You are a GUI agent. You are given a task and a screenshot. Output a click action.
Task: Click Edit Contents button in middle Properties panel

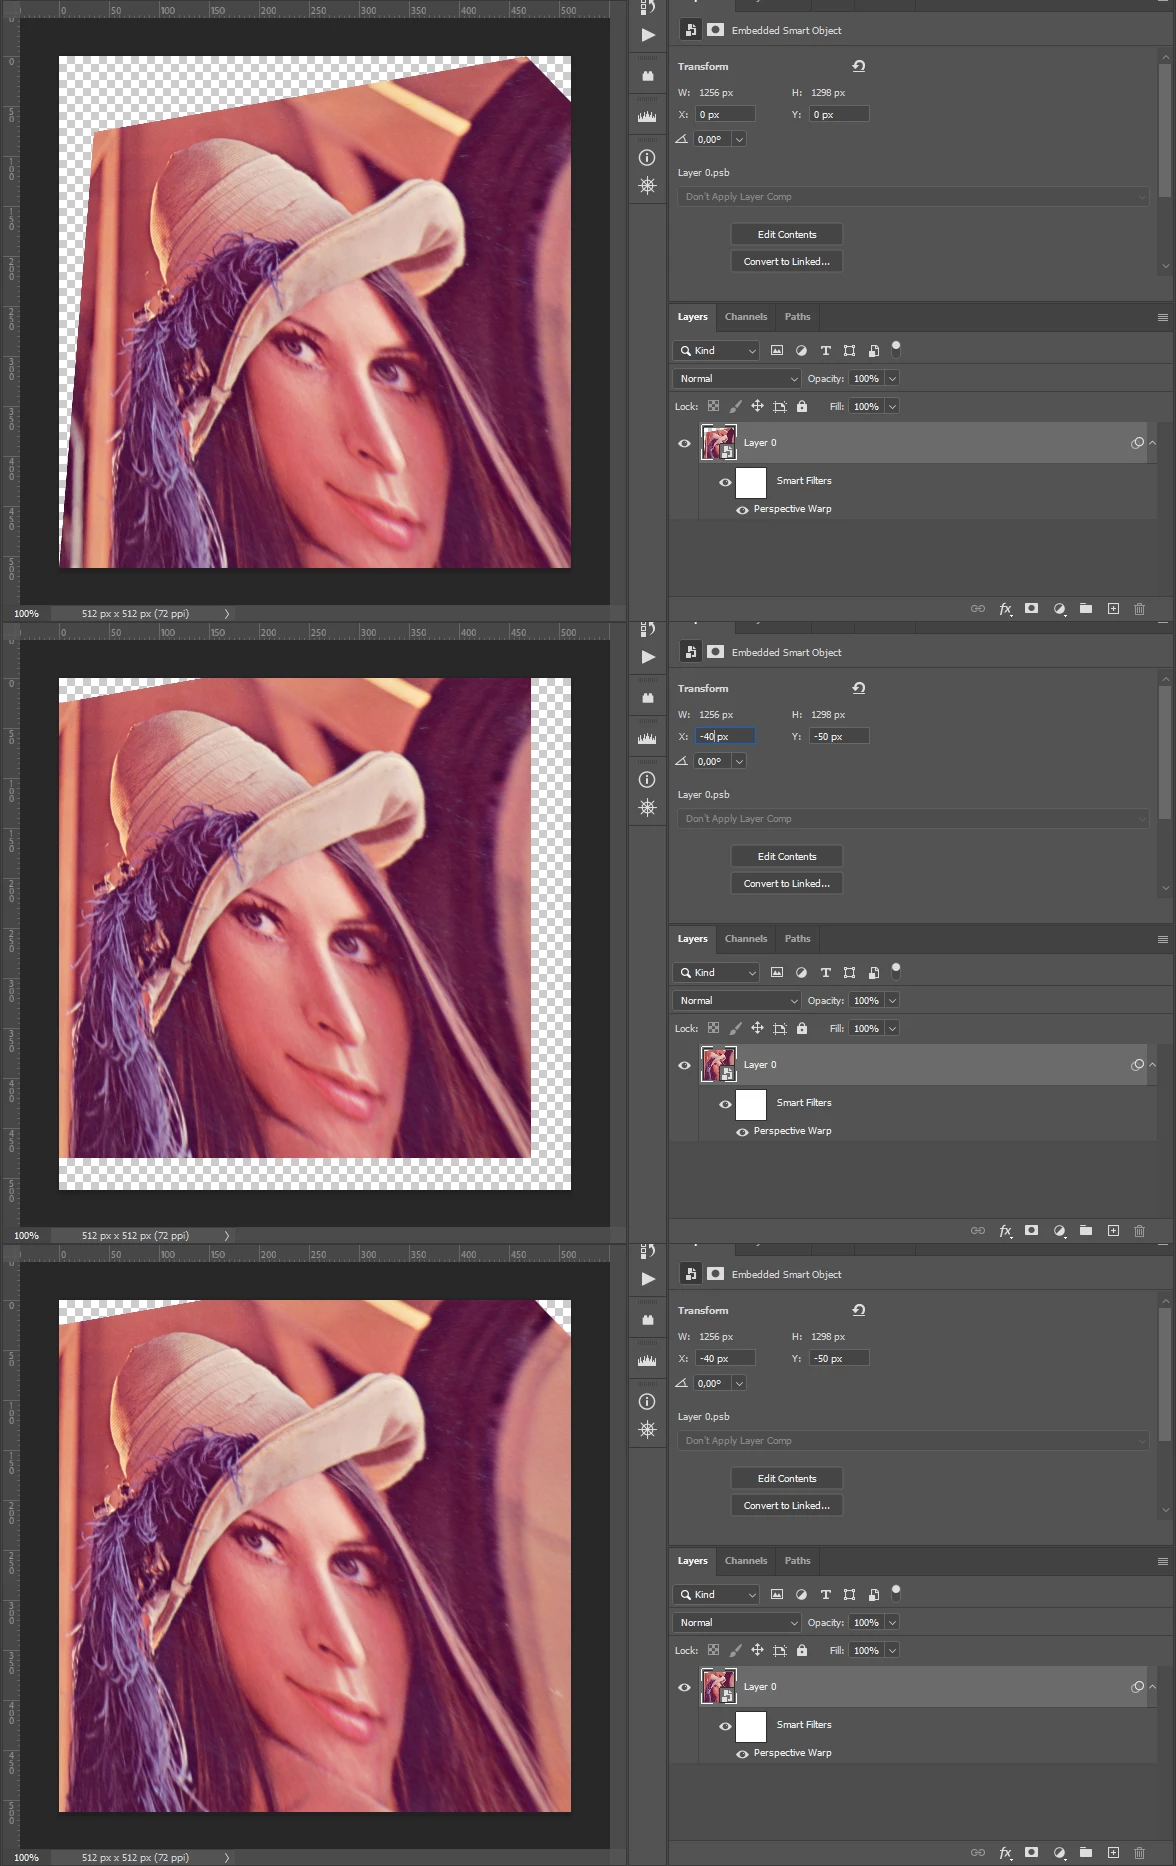787,857
